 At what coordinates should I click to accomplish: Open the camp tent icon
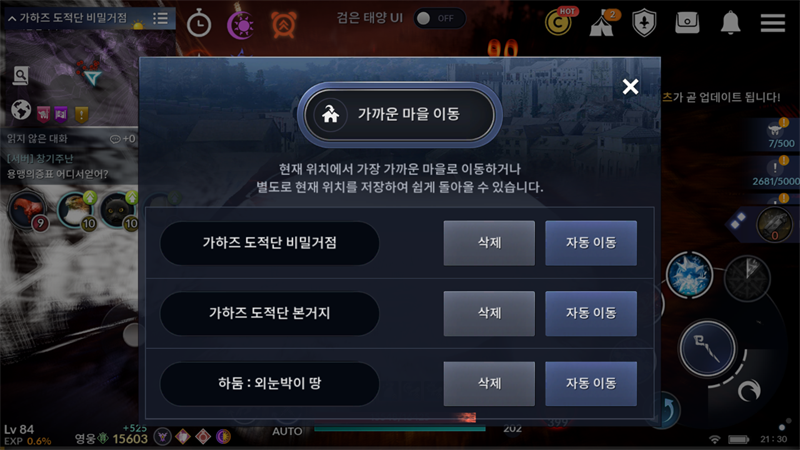[x=603, y=22]
